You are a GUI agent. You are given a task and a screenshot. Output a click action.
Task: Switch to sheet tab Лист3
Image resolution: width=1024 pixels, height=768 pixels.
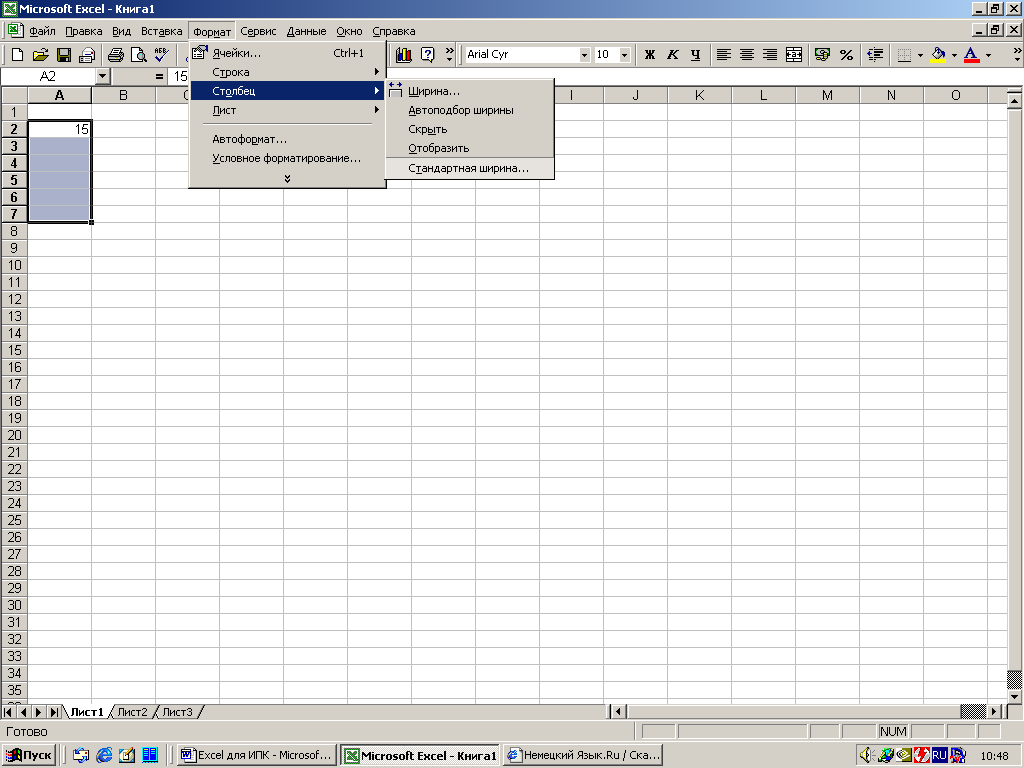pyautogui.click(x=178, y=712)
